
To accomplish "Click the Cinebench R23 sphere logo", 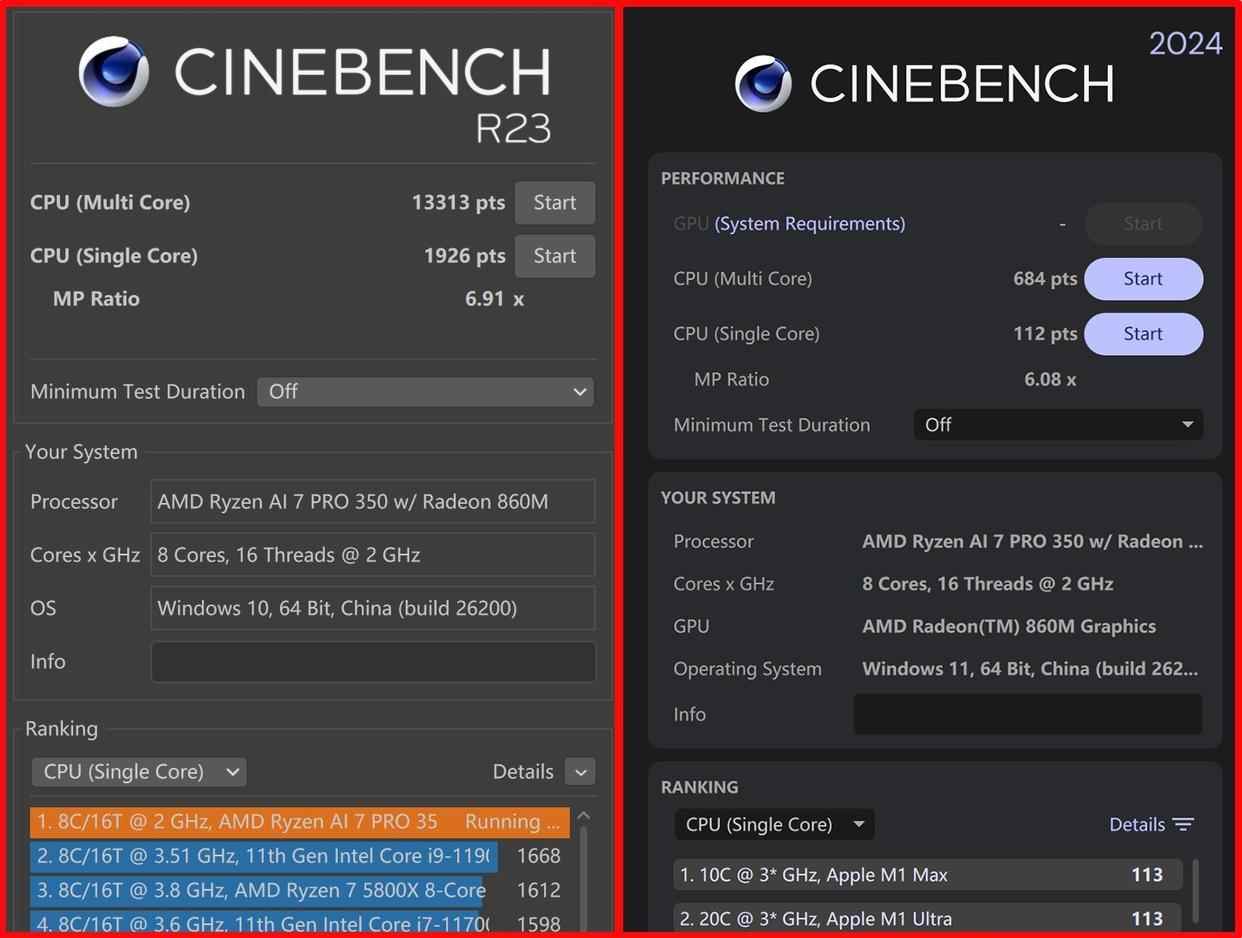I will (x=114, y=71).
